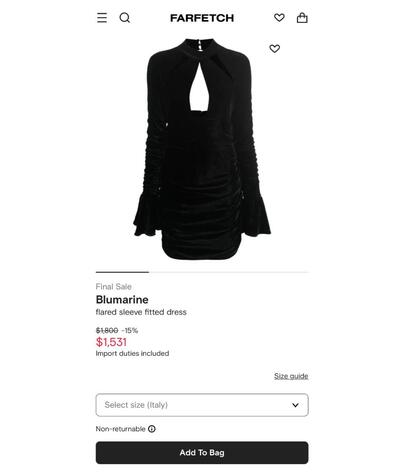Save the dress with the image heart

coord(274,49)
